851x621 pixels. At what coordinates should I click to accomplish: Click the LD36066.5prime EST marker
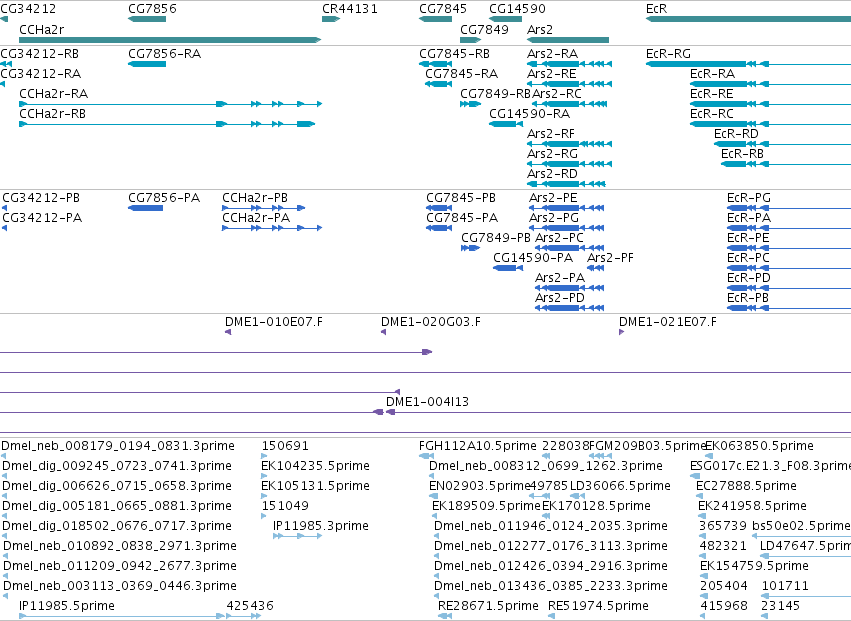[575, 496]
